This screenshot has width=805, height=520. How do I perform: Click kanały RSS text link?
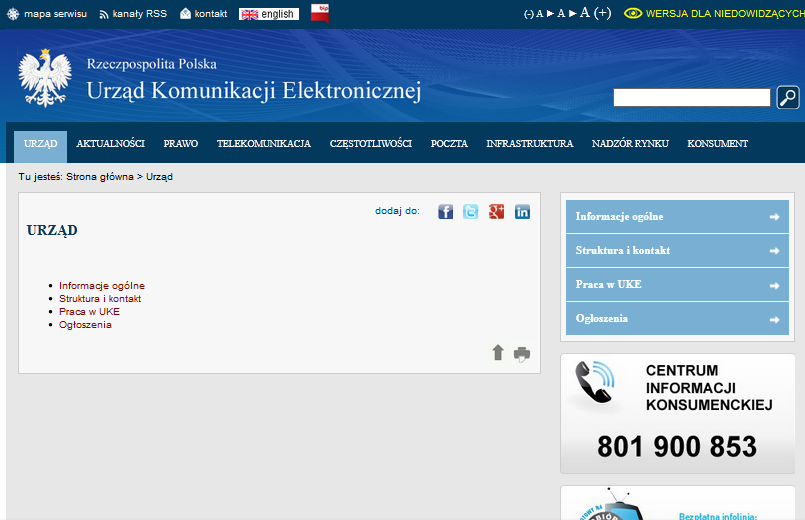(140, 14)
